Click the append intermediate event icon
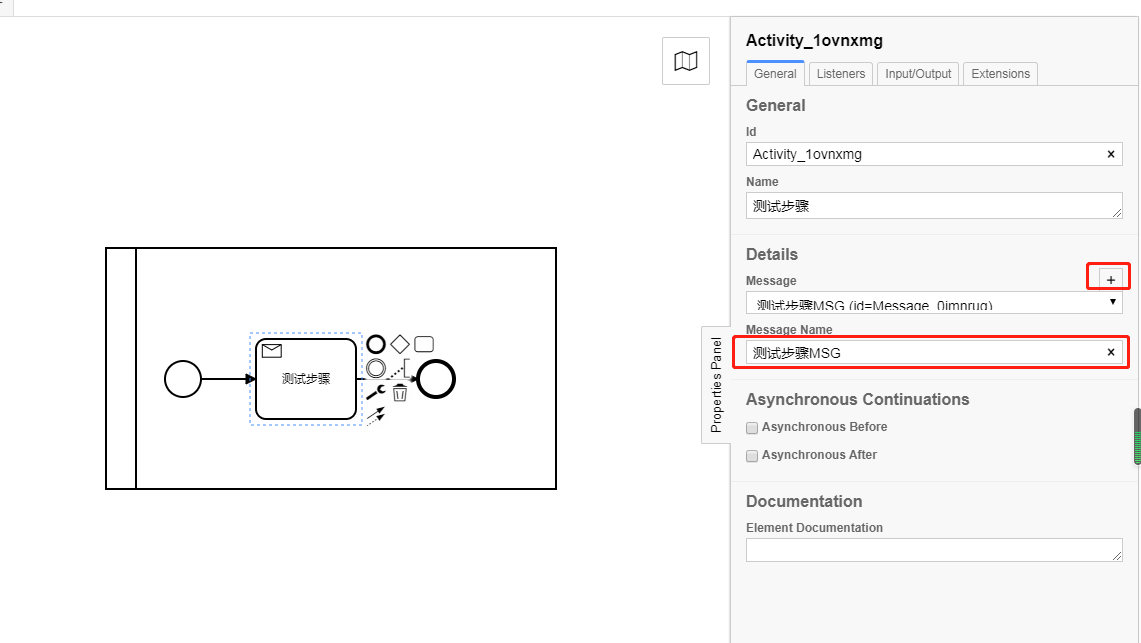This screenshot has width=1141, height=643. (375, 368)
